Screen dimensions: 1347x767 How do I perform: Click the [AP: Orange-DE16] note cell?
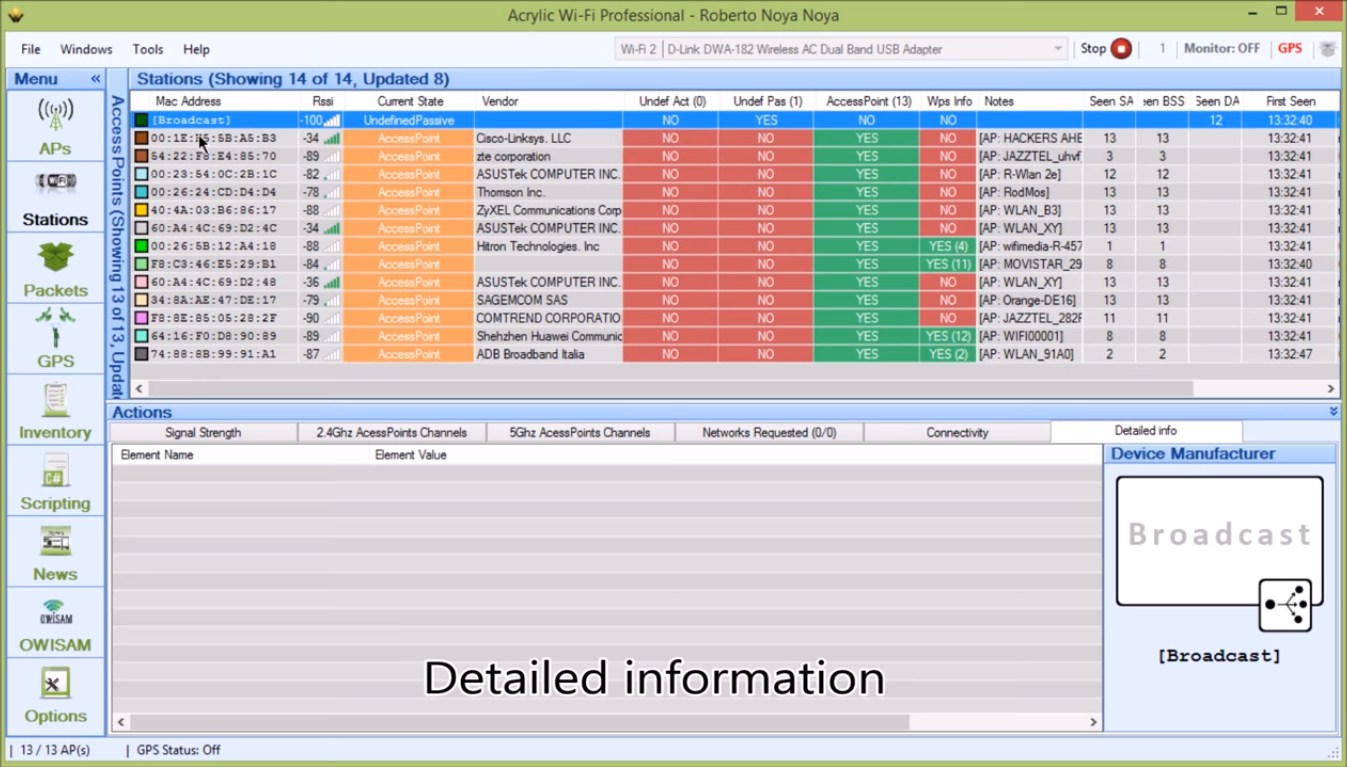(1030, 300)
